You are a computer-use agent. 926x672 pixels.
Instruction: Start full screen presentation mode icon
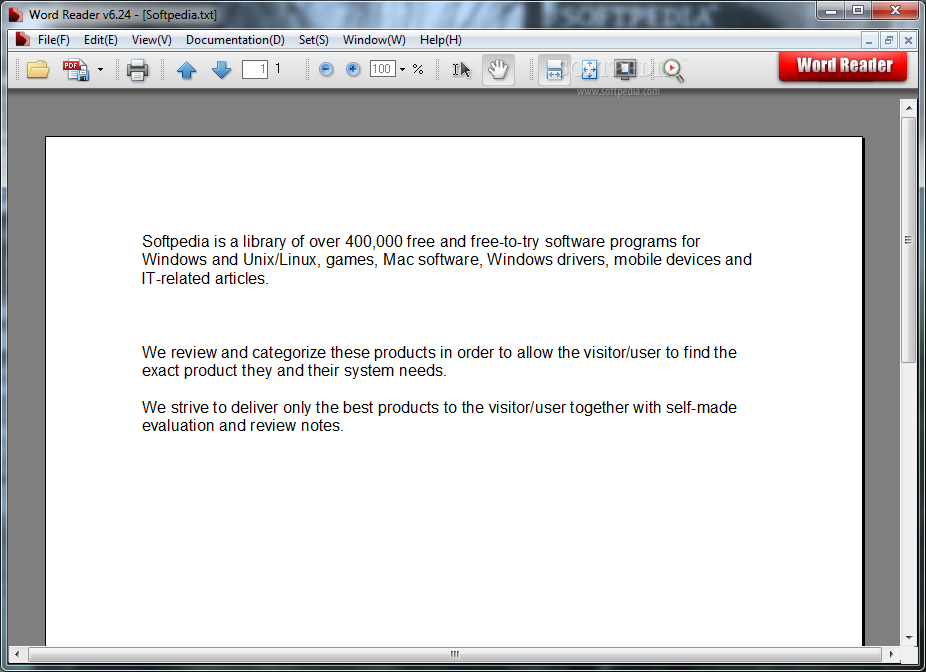coord(625,70)
